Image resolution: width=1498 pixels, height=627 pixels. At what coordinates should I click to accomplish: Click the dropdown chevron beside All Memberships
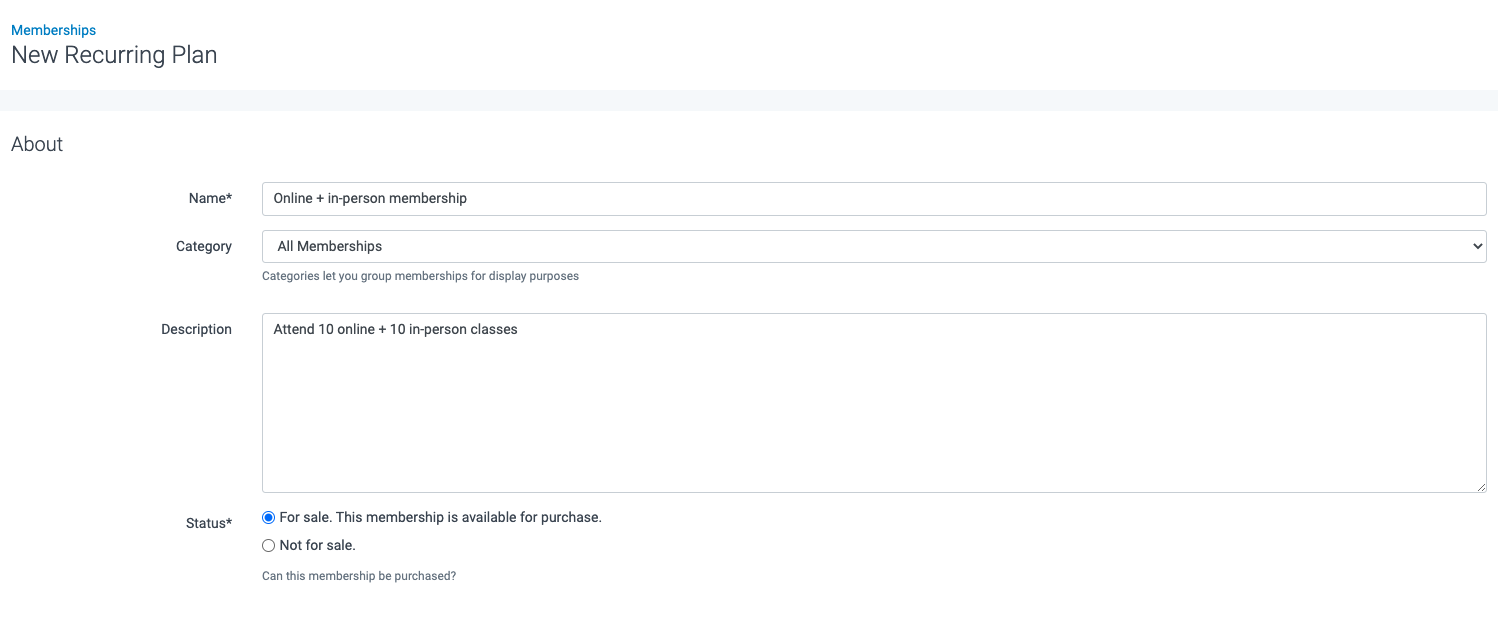coord(1476,246)
